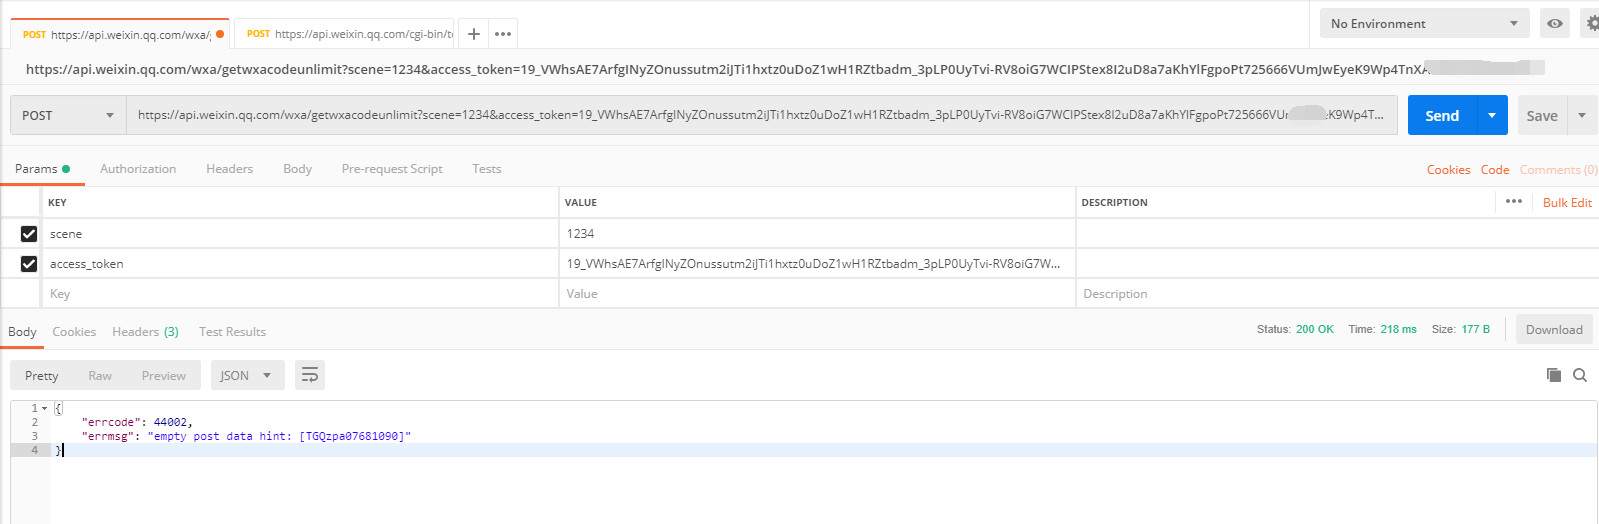
Task: Click the Bulk Edit link
Action: coord(1567,203)
